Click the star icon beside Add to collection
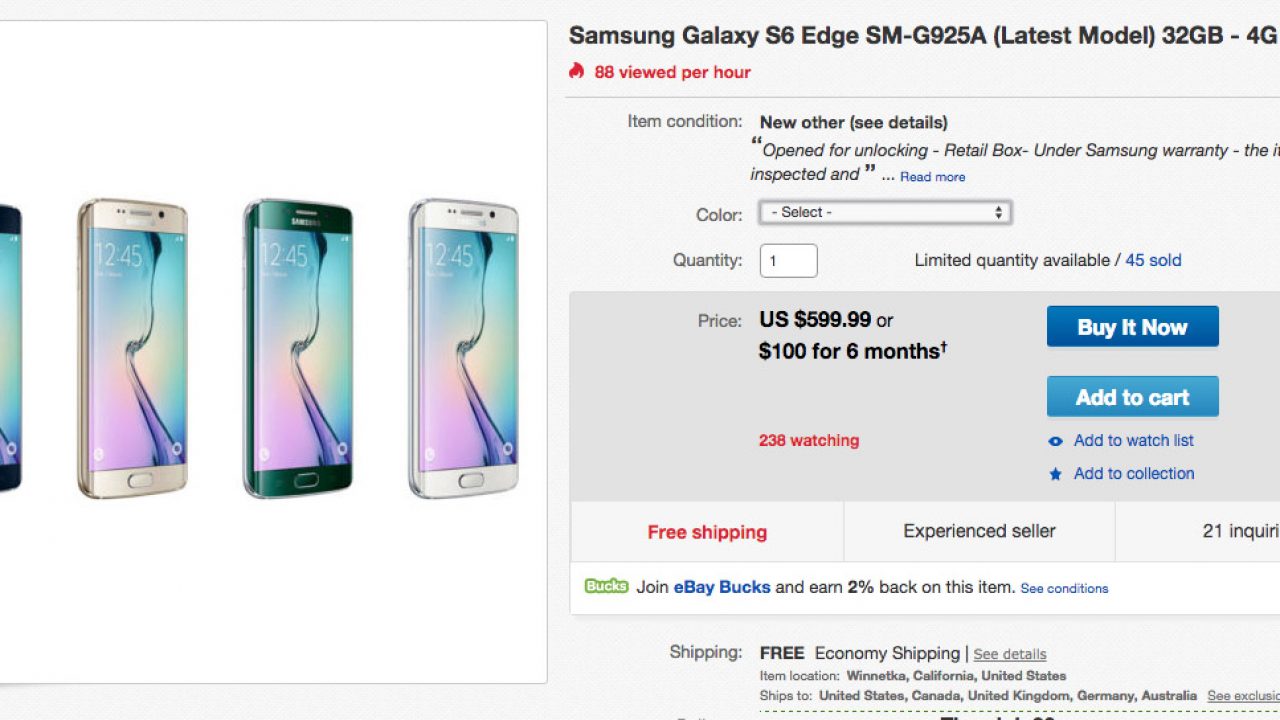This screenshot has width=1280, height=720. pos(1055,474)
